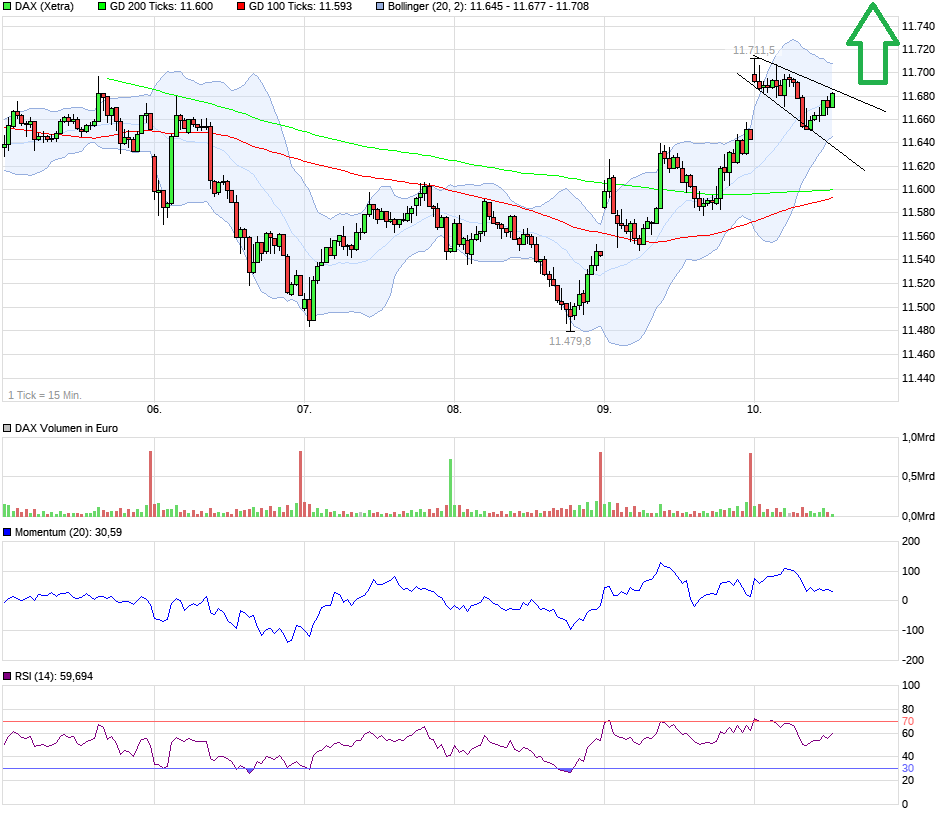The height and width of the screenshot is (814, 940).
Task: Click the price axis value '11.740'
Action: [918, 26]
